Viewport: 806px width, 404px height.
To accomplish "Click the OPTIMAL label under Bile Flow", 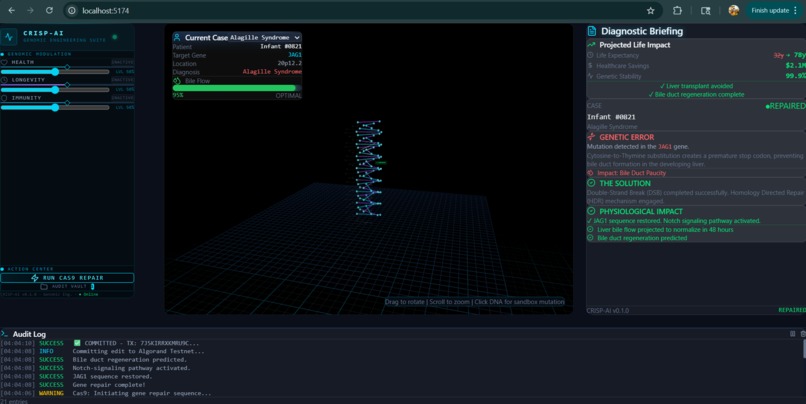I will pos(288,96).
